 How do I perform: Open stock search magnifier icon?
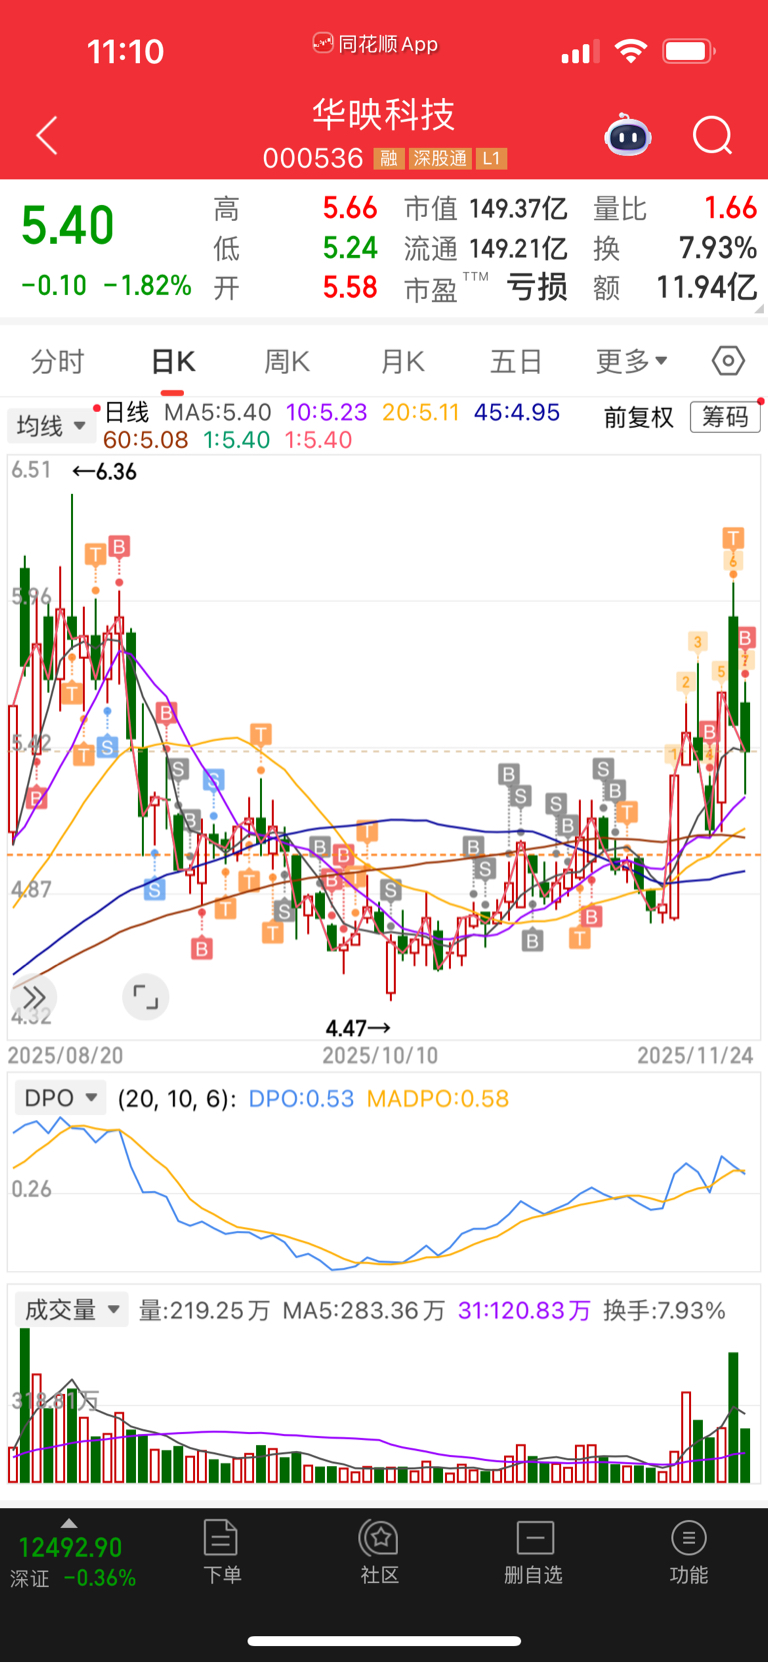(713, 136)
